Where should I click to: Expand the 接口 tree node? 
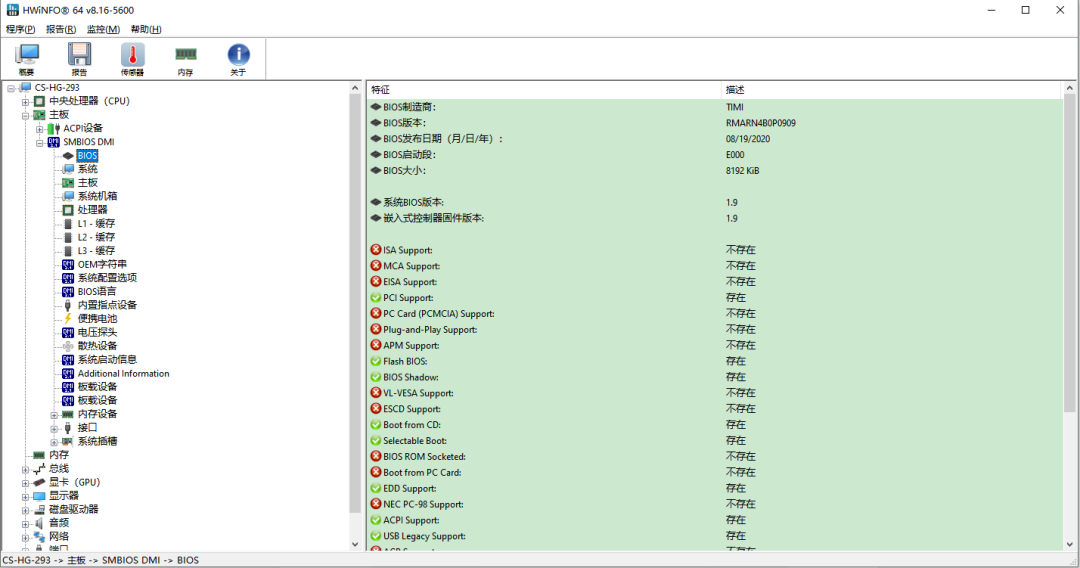tap(54, 429)
